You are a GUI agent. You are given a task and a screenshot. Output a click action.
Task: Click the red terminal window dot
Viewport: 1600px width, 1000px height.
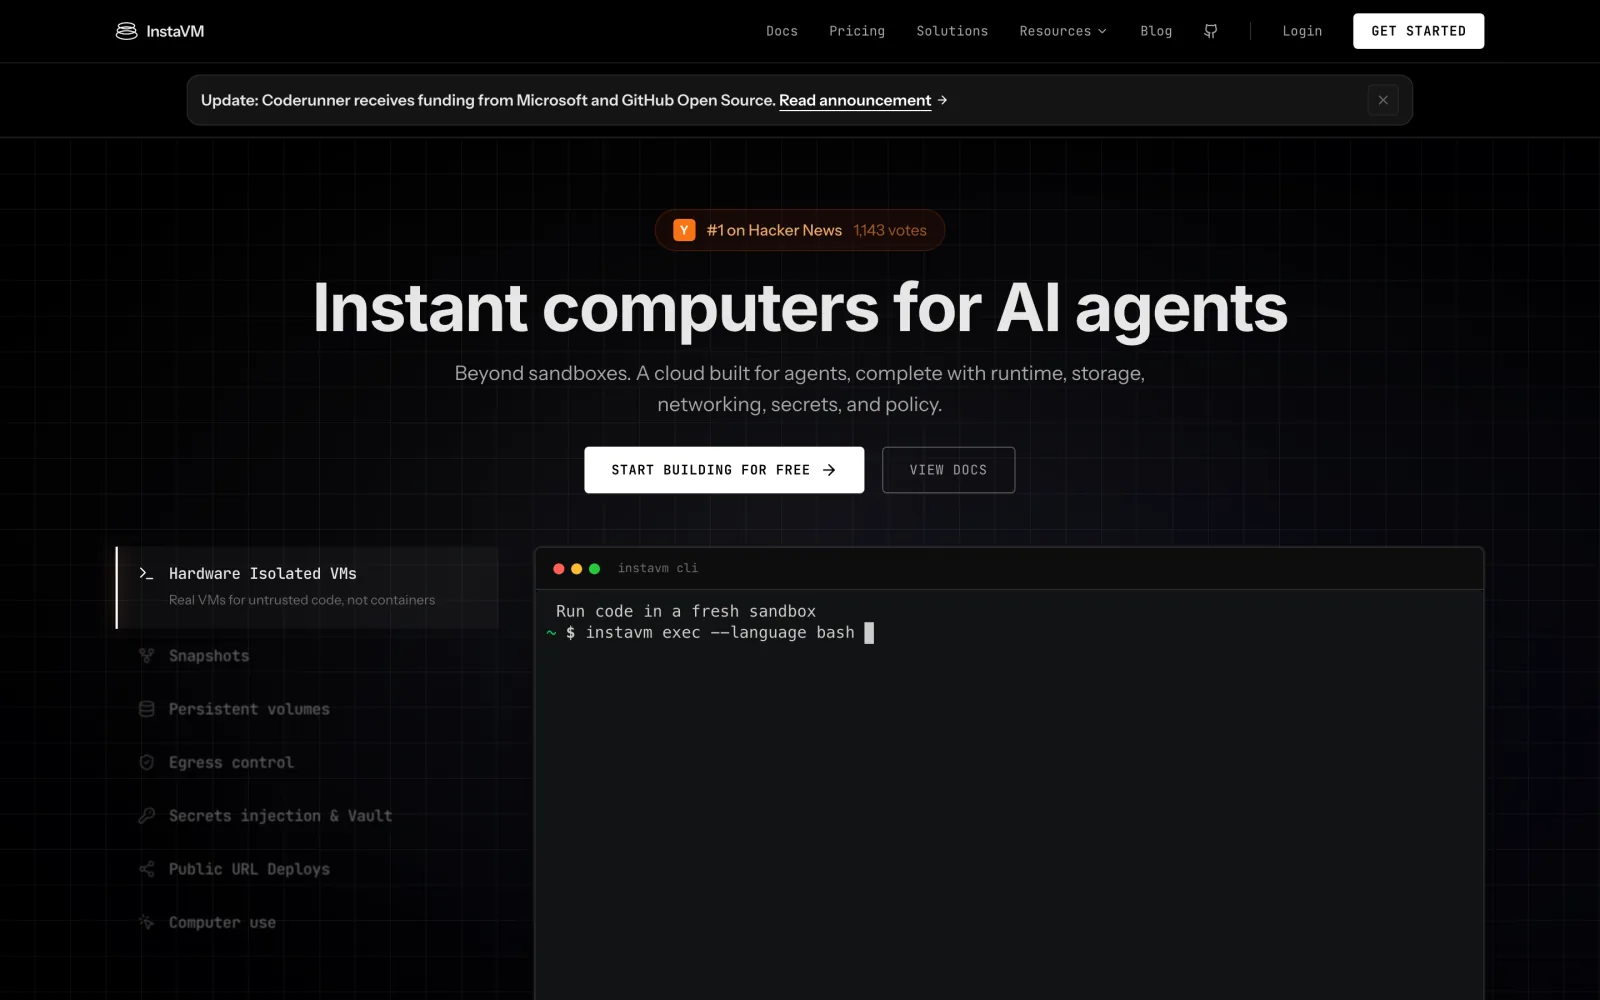[559, 569]
